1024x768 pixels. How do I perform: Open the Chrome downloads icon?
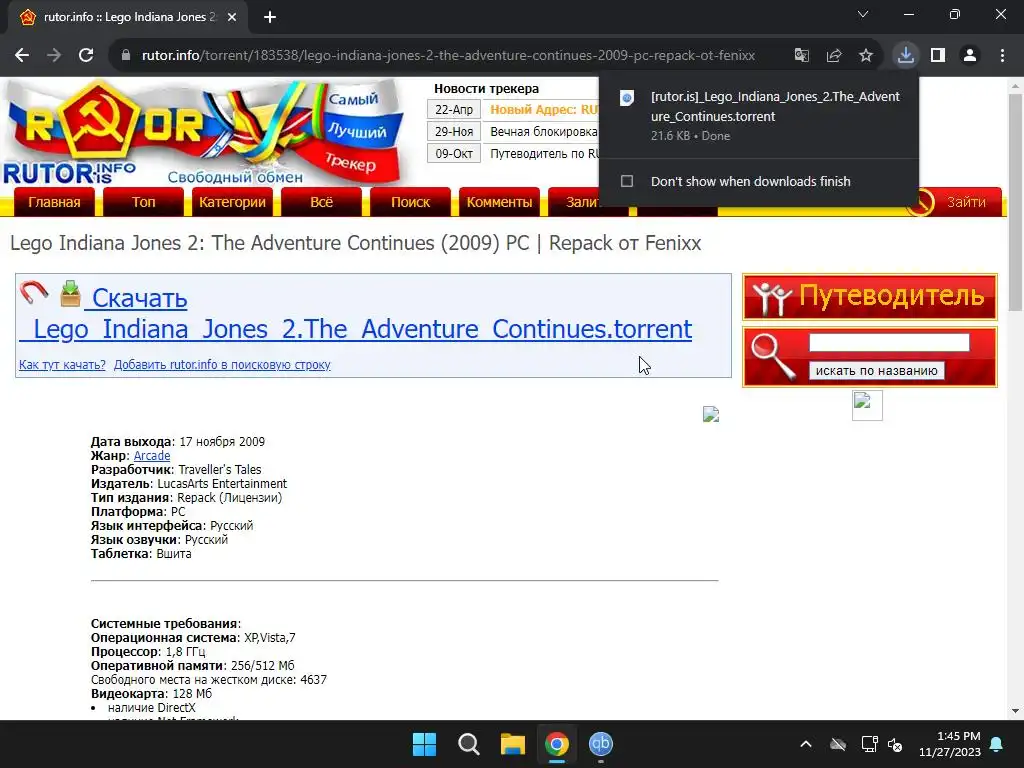tap(906, 55)
